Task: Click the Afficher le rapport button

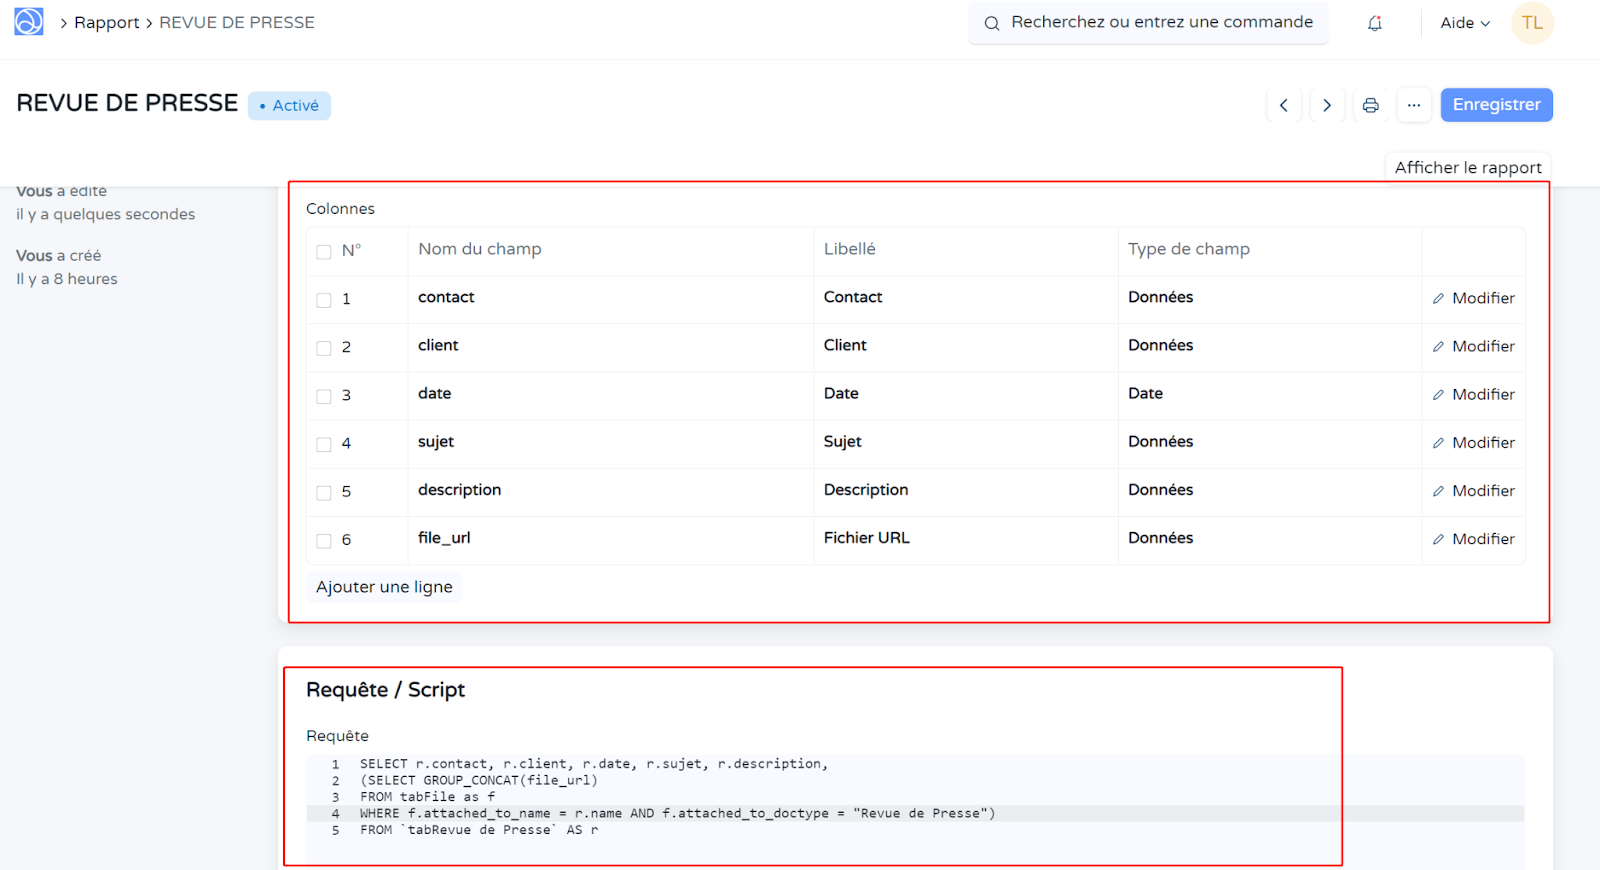Action: pyautogui.click(x=1467, y=168)
